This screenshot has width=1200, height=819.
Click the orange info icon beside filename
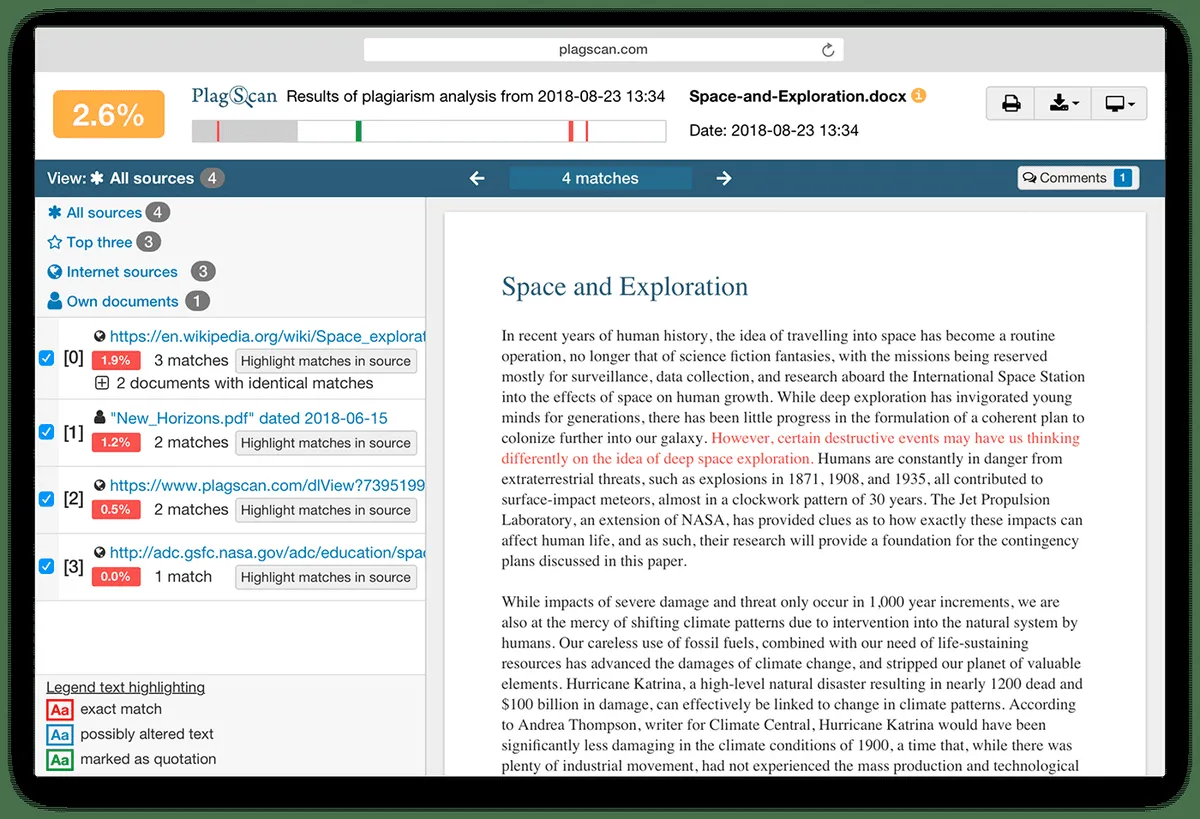pyautogui.click(x=919, y=96)
